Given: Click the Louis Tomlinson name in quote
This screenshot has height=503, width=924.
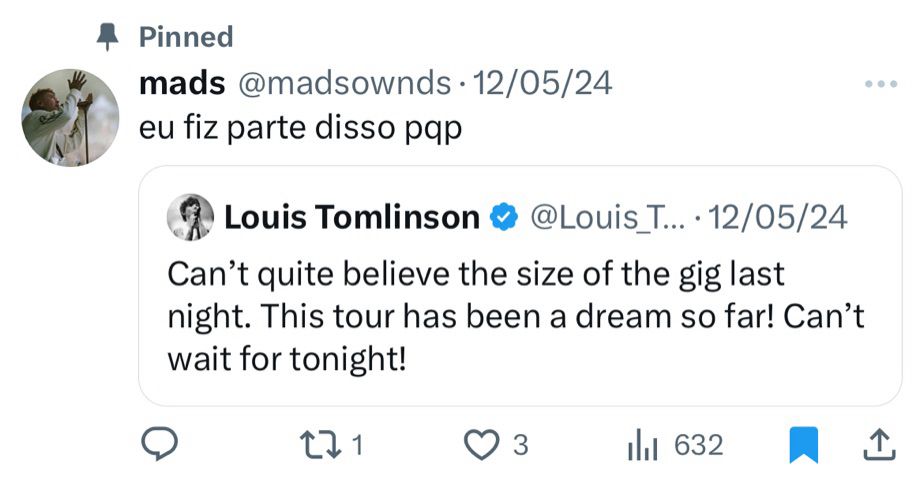Looking at the screenshot, I should [x=352, y=217].
